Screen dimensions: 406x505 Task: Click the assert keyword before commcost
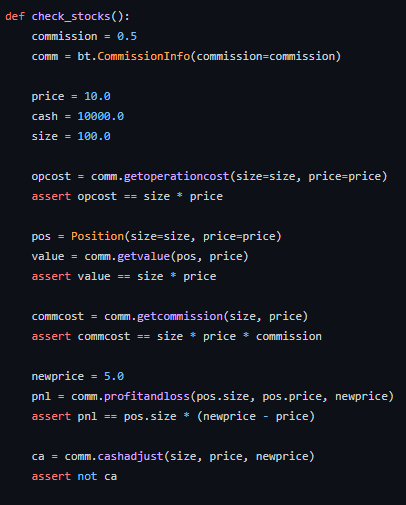(x=51, y=336)
